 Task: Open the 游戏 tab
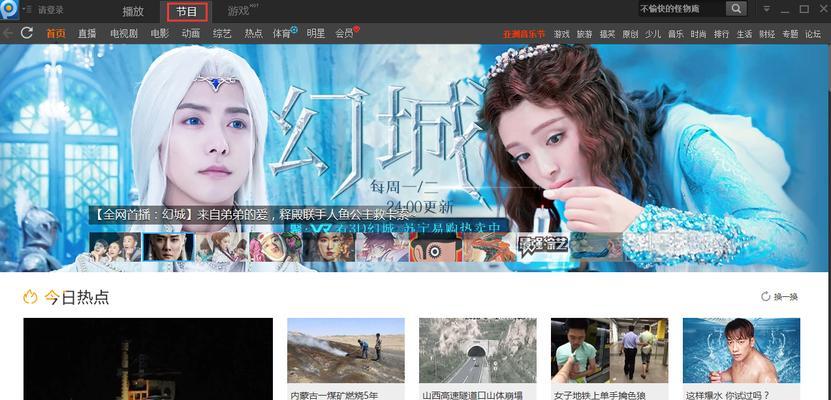pyautogui.click(x=239, y=11)
